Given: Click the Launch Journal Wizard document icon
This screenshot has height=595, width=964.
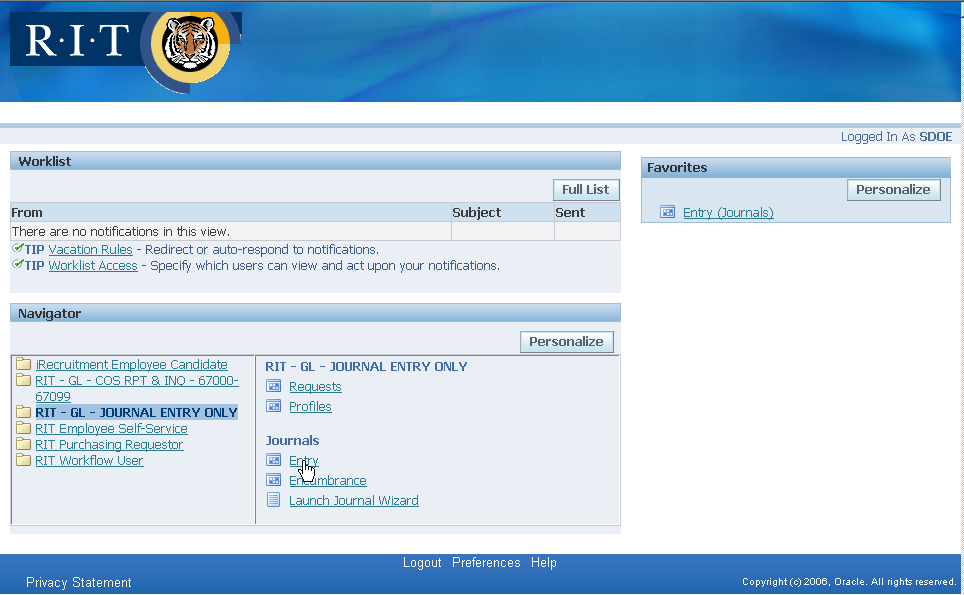Looking at the screenshot, I should tap(274, 501).
